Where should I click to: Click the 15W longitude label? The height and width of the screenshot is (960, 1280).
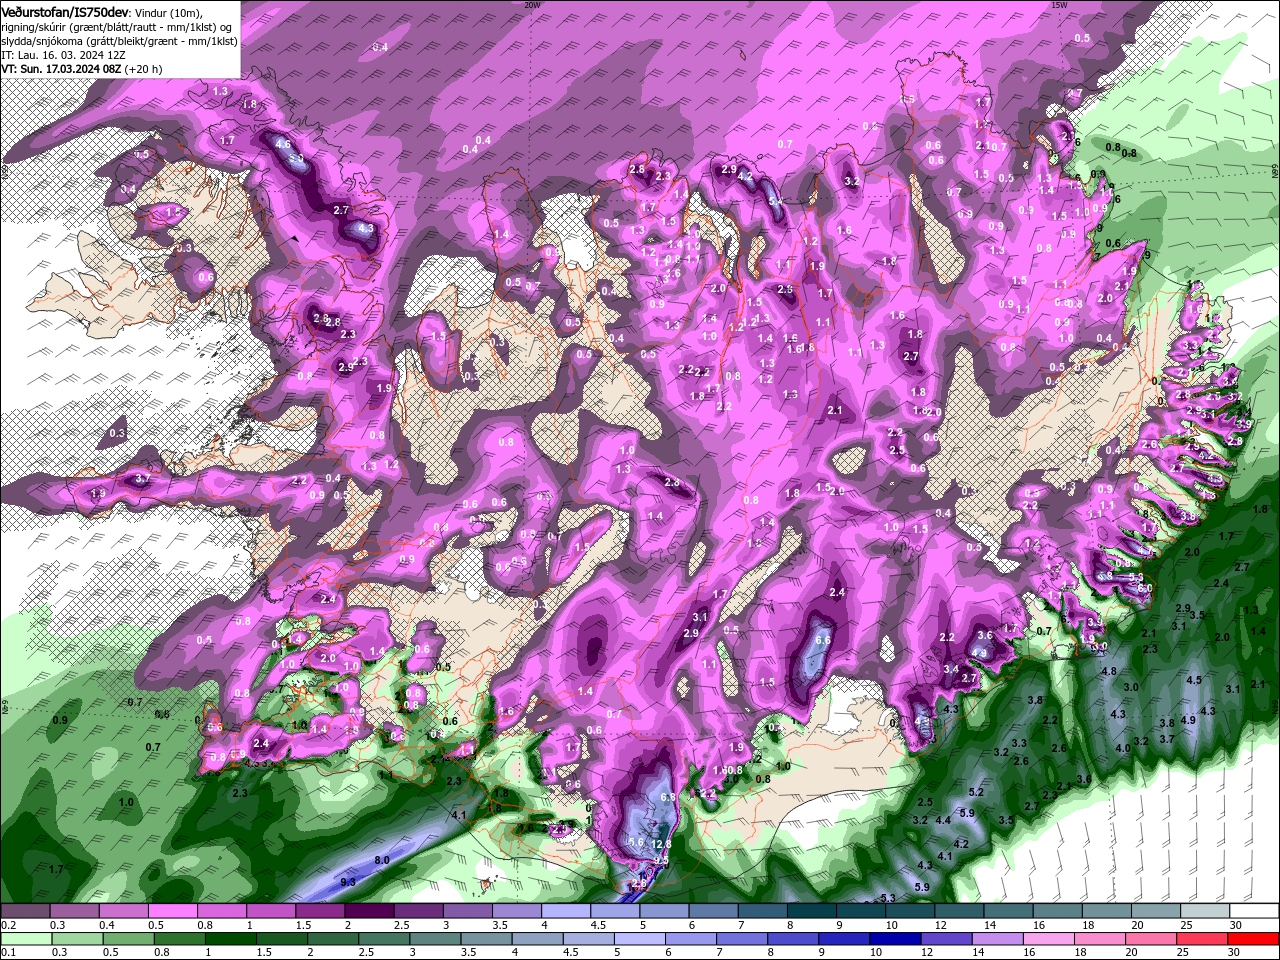1059,5
